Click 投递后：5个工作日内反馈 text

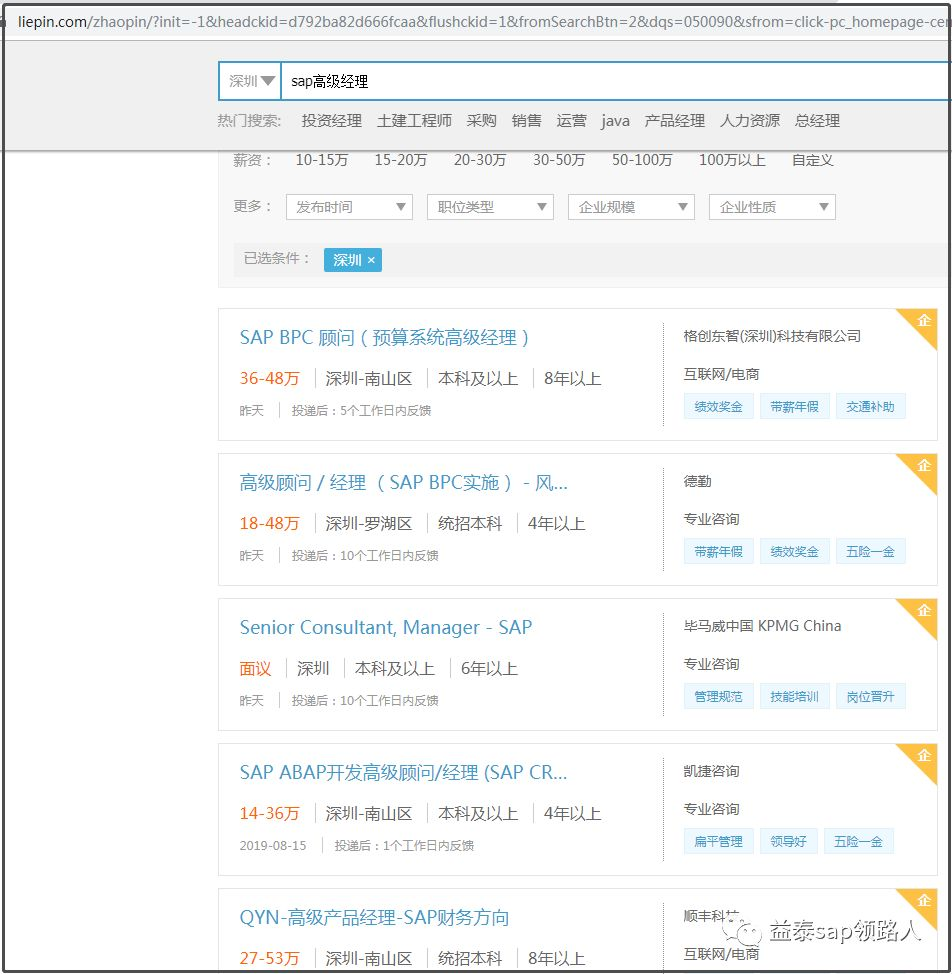click(361, 411)
